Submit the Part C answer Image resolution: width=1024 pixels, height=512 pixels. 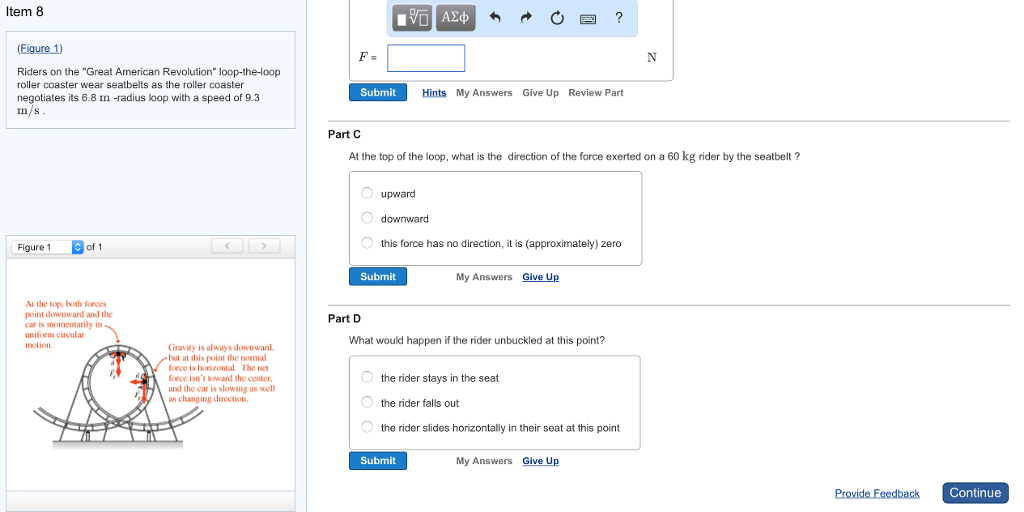(378, 277)
